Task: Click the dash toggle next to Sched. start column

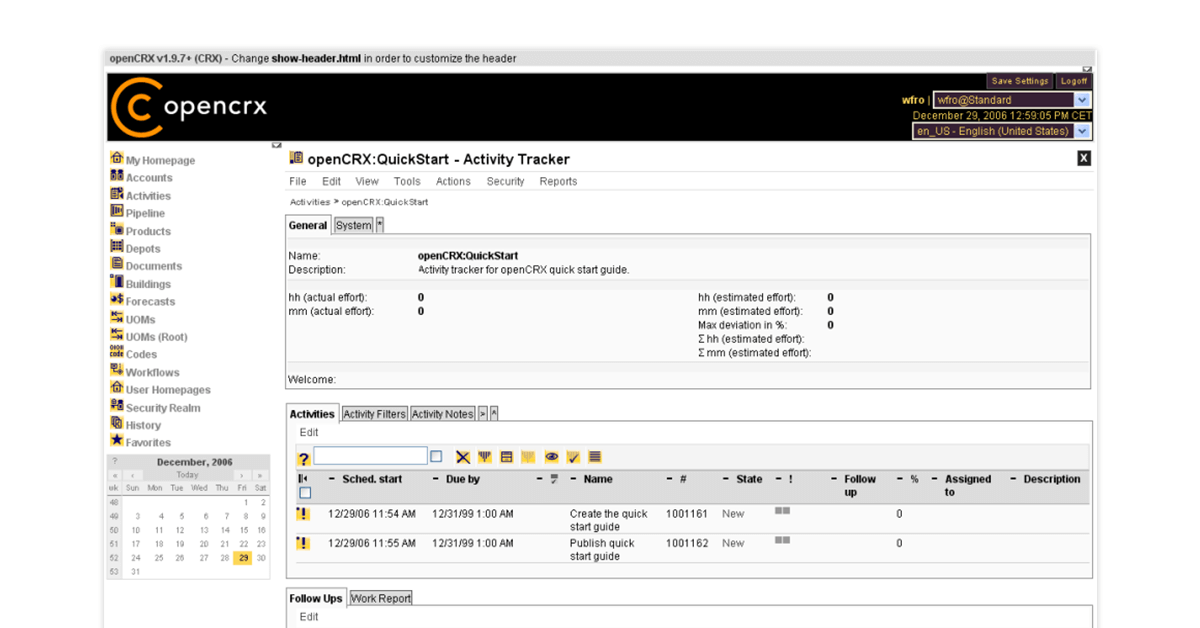Action: click(x=332, y=479)
